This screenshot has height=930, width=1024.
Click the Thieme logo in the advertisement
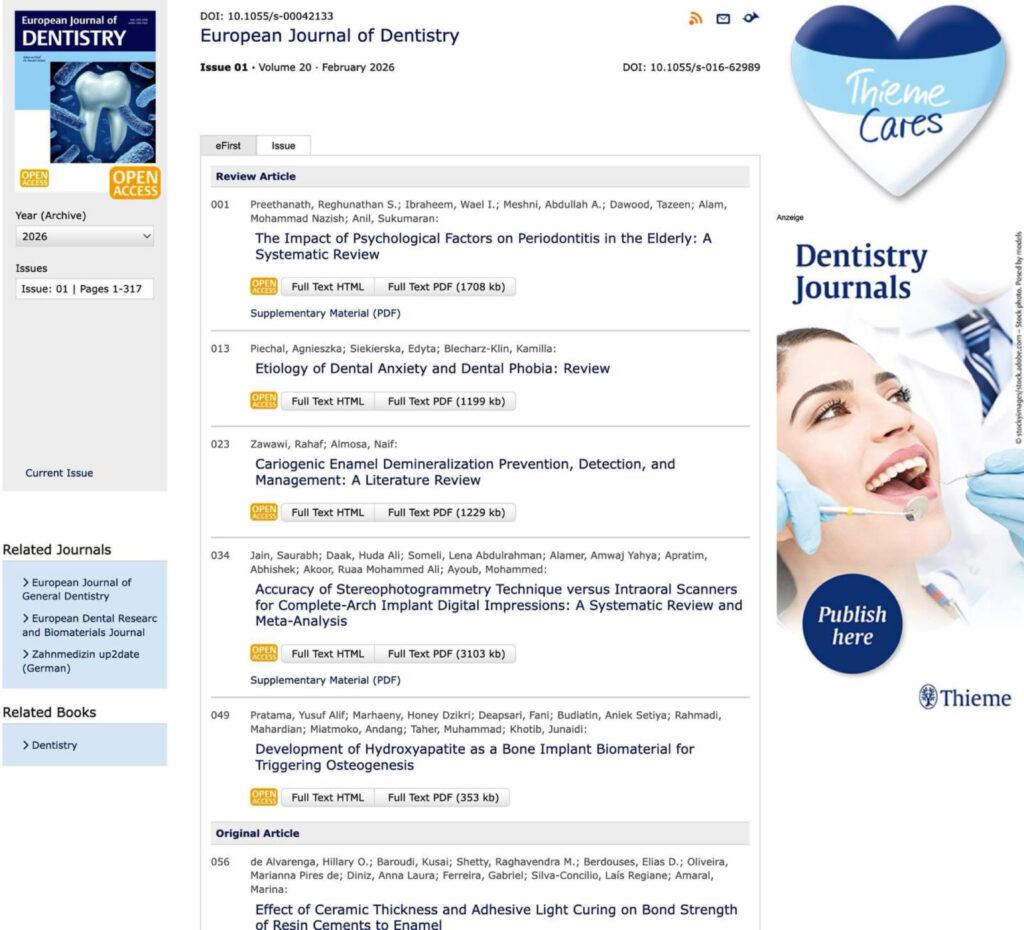pos(964,698)
